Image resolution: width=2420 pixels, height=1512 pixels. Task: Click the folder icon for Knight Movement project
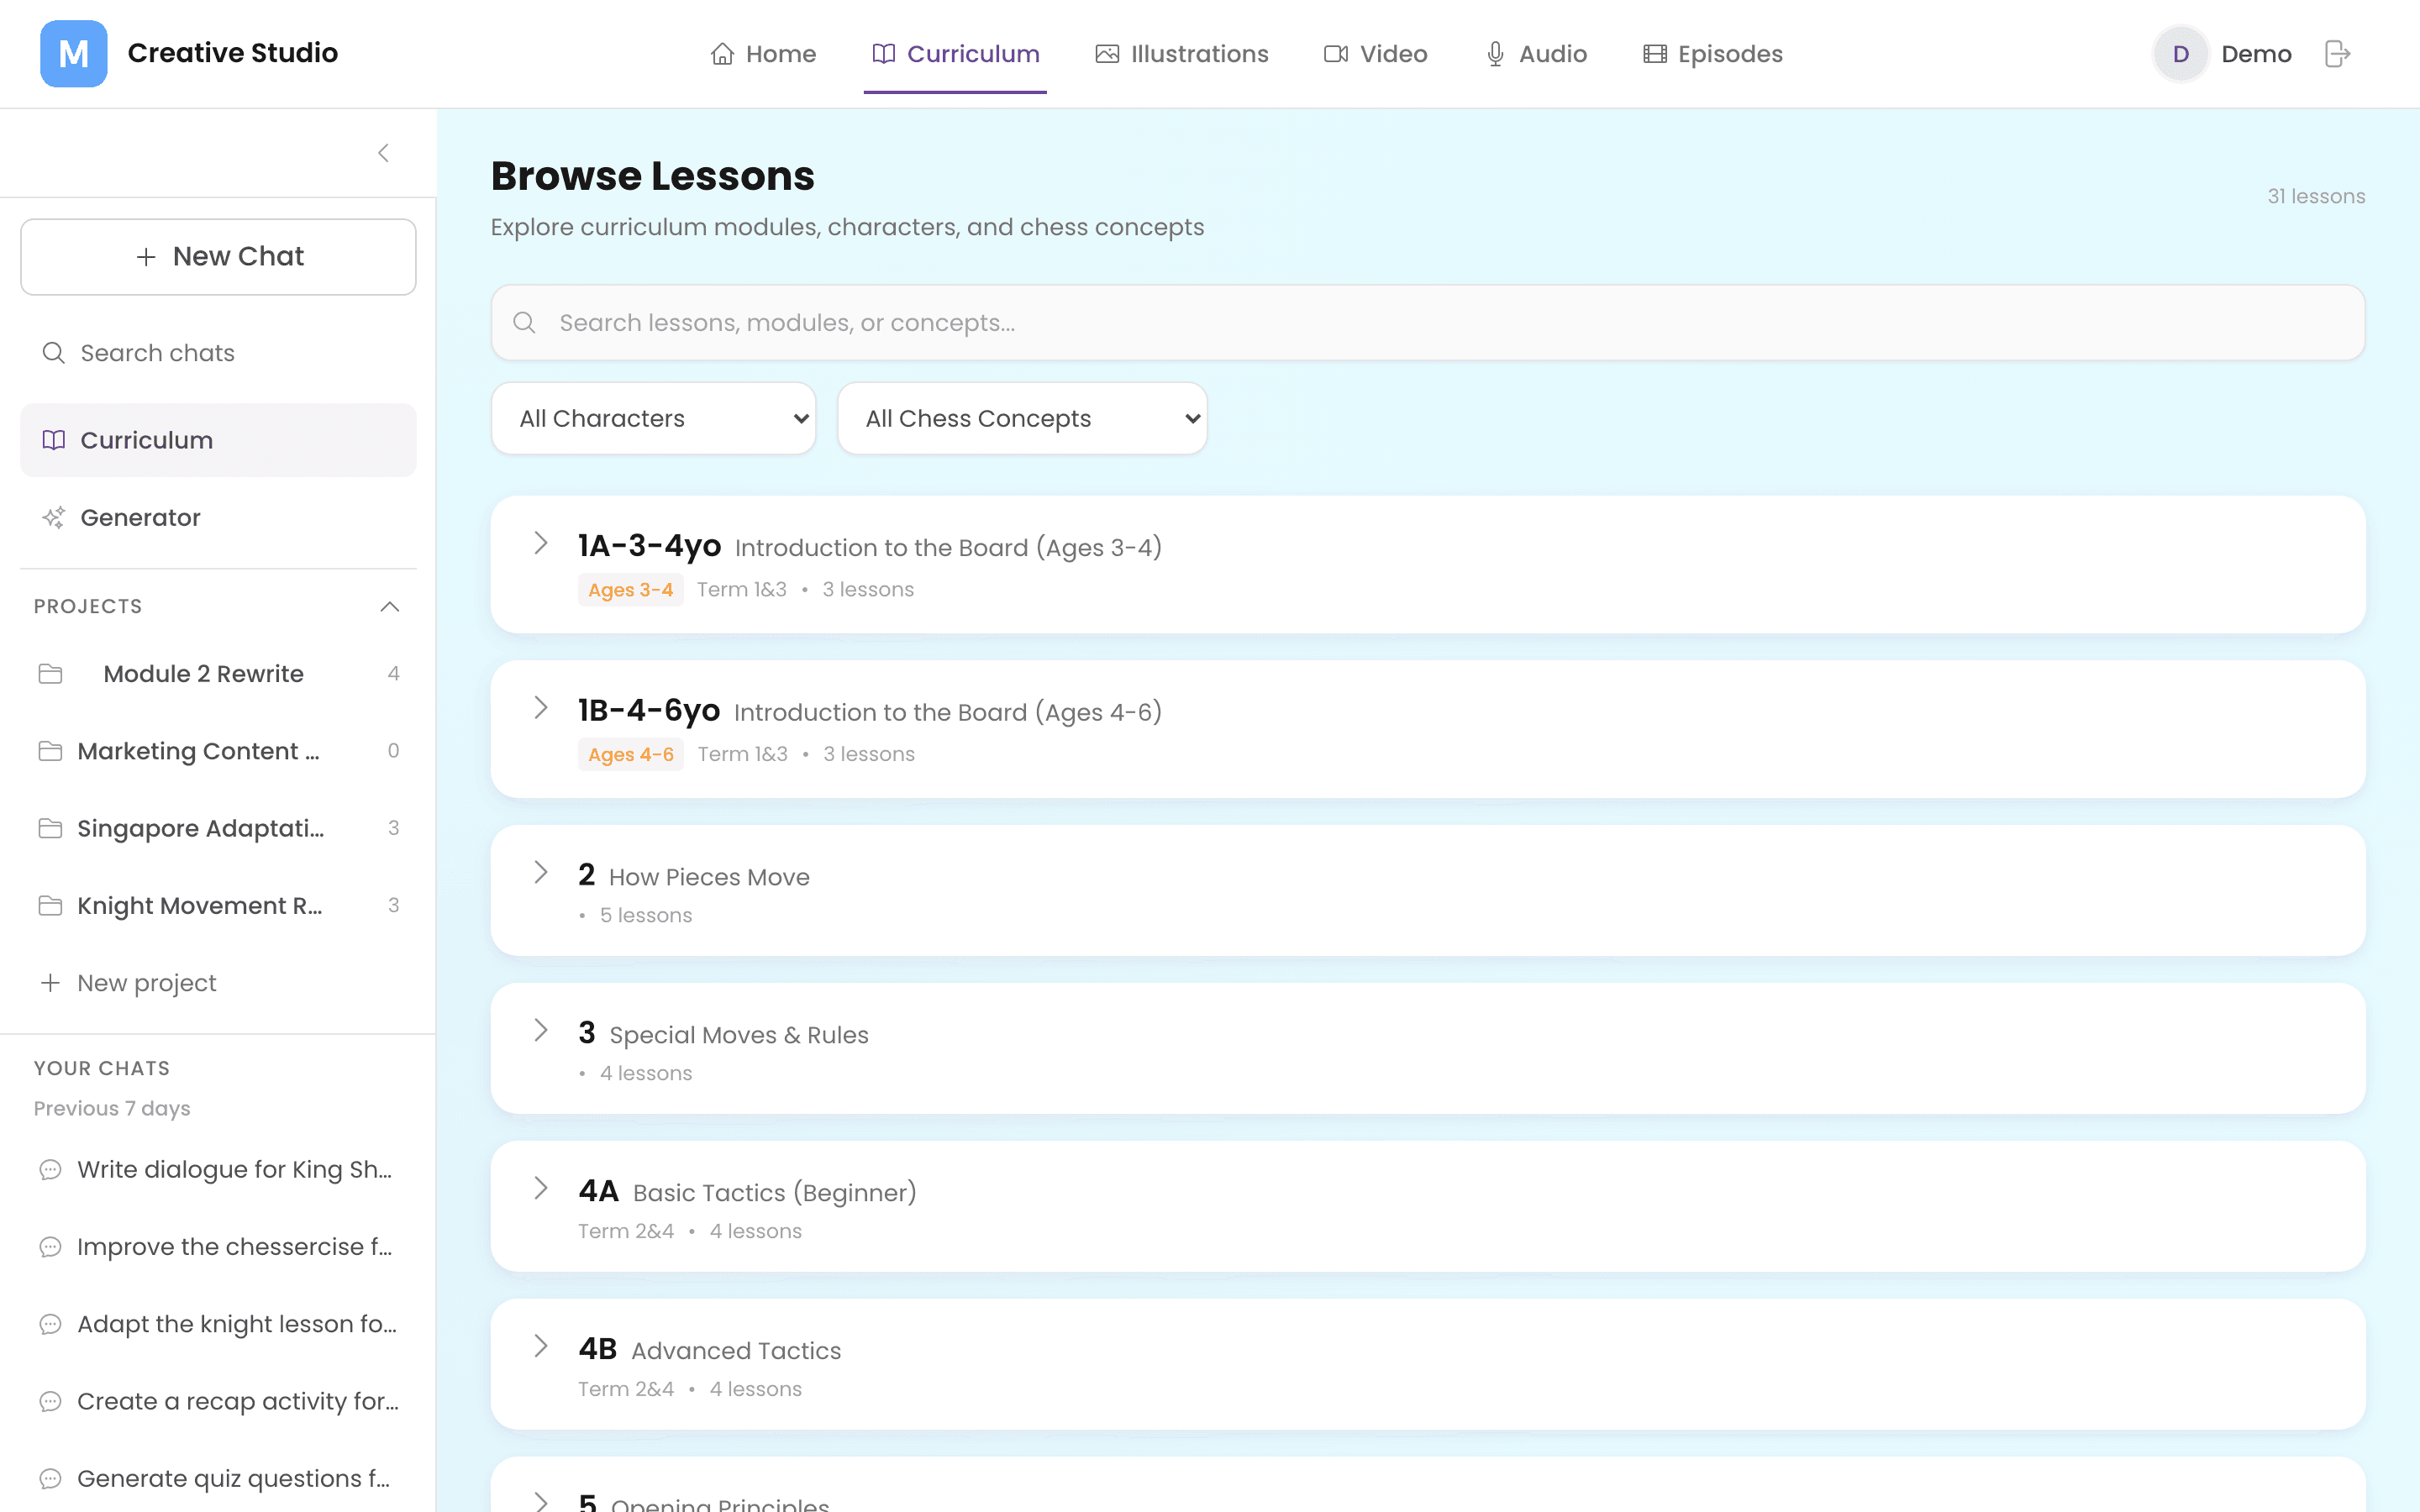pos(50,906)
